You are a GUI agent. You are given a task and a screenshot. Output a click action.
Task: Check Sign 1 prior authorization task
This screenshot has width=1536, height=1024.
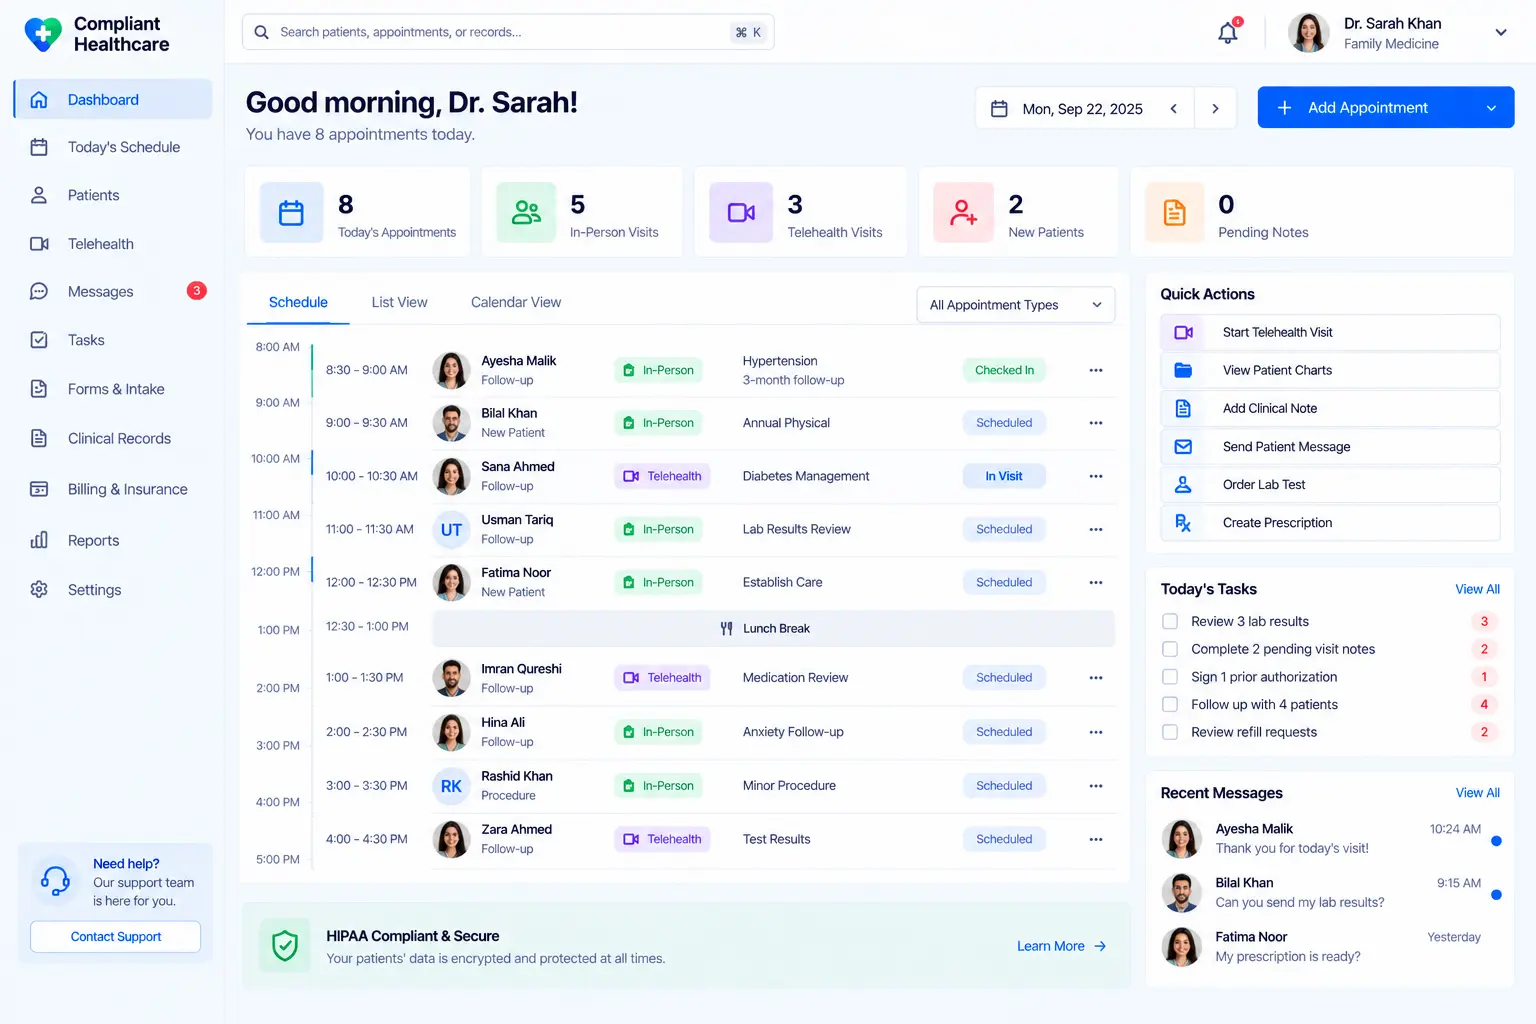click(x=1170, y=677)
